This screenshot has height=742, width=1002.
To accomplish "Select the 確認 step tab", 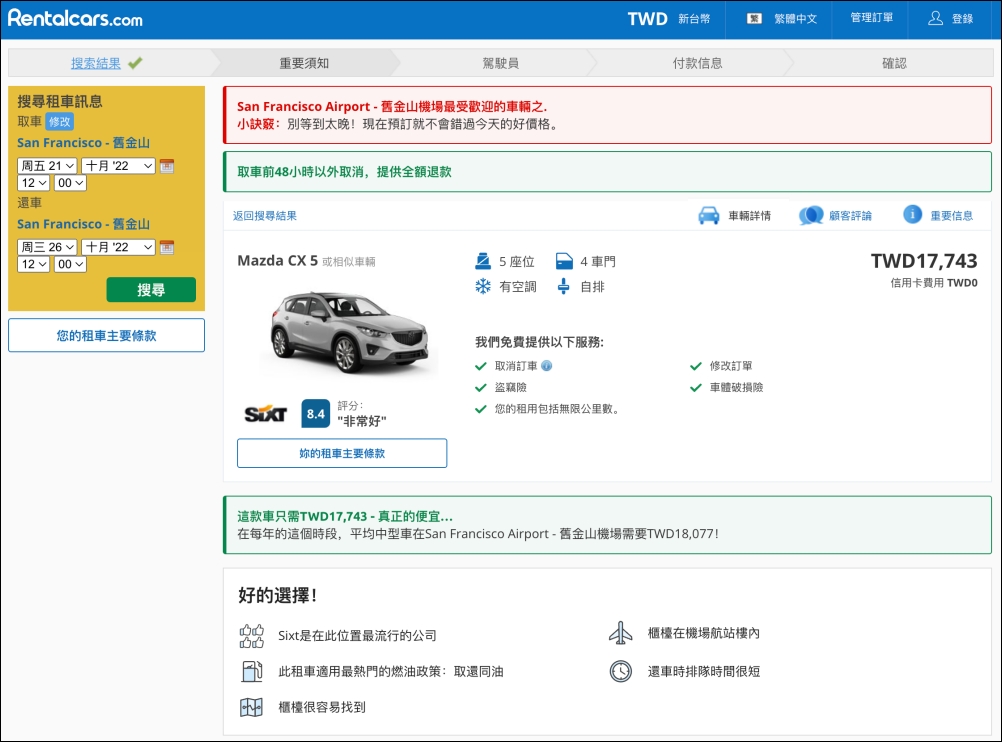I will pos(894,63).
